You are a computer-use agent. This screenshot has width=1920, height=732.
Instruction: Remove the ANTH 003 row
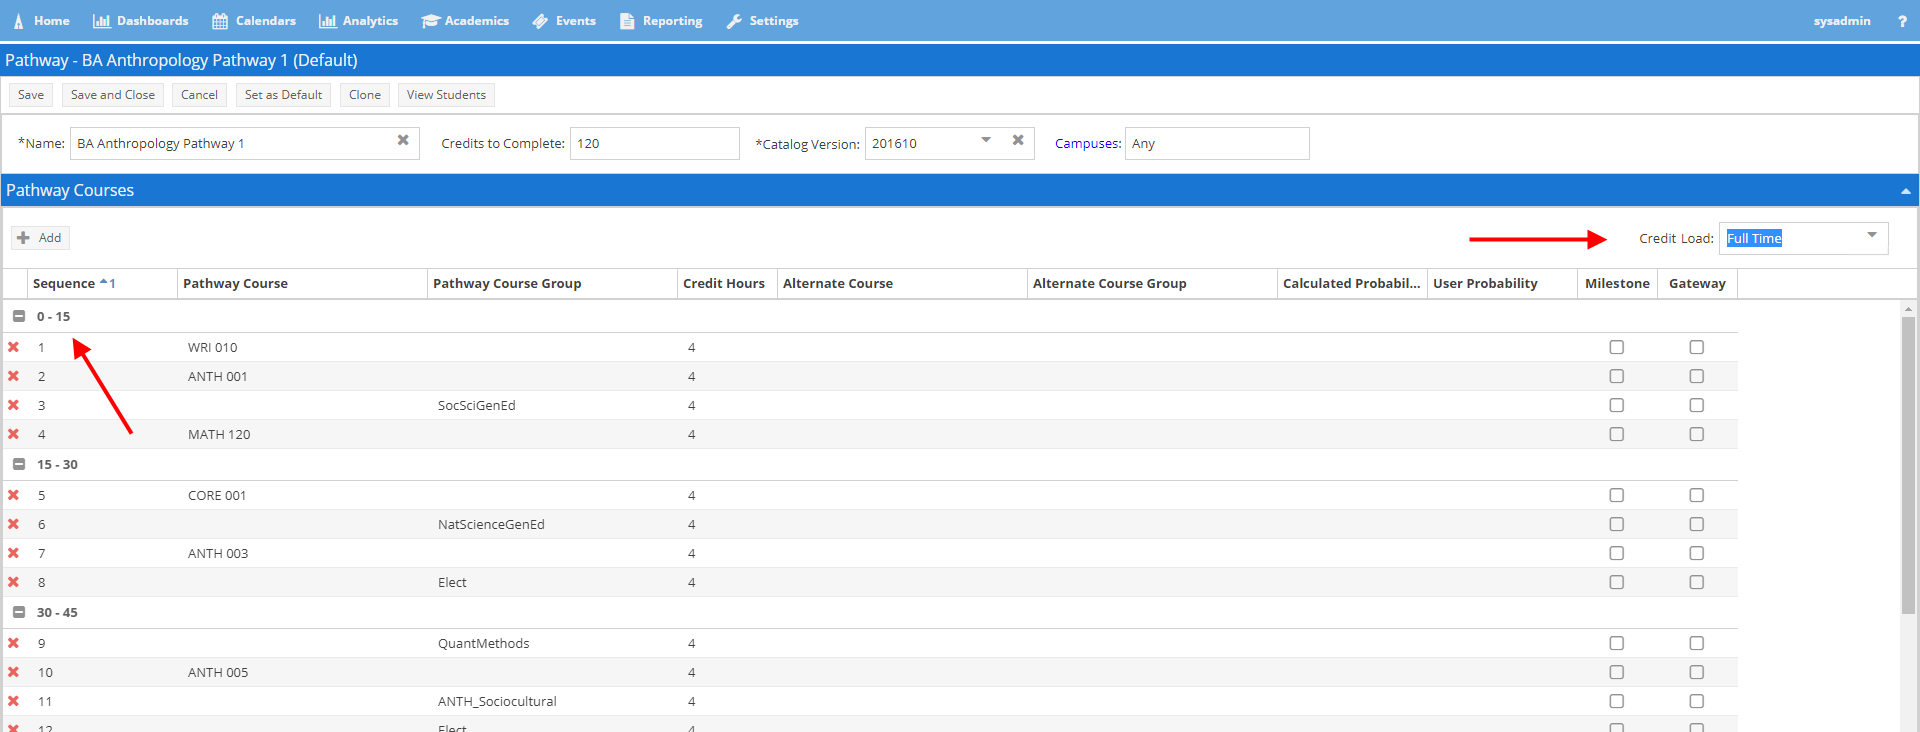pyautogui.click(x=14, y=553)
